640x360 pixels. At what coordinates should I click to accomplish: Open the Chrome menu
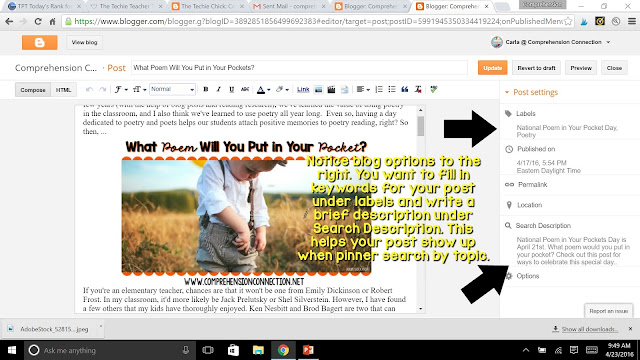point(631,22)
